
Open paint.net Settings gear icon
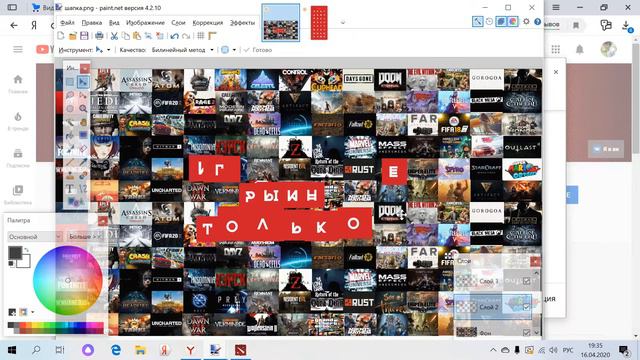pyautogui.click(x=526, y=21)
